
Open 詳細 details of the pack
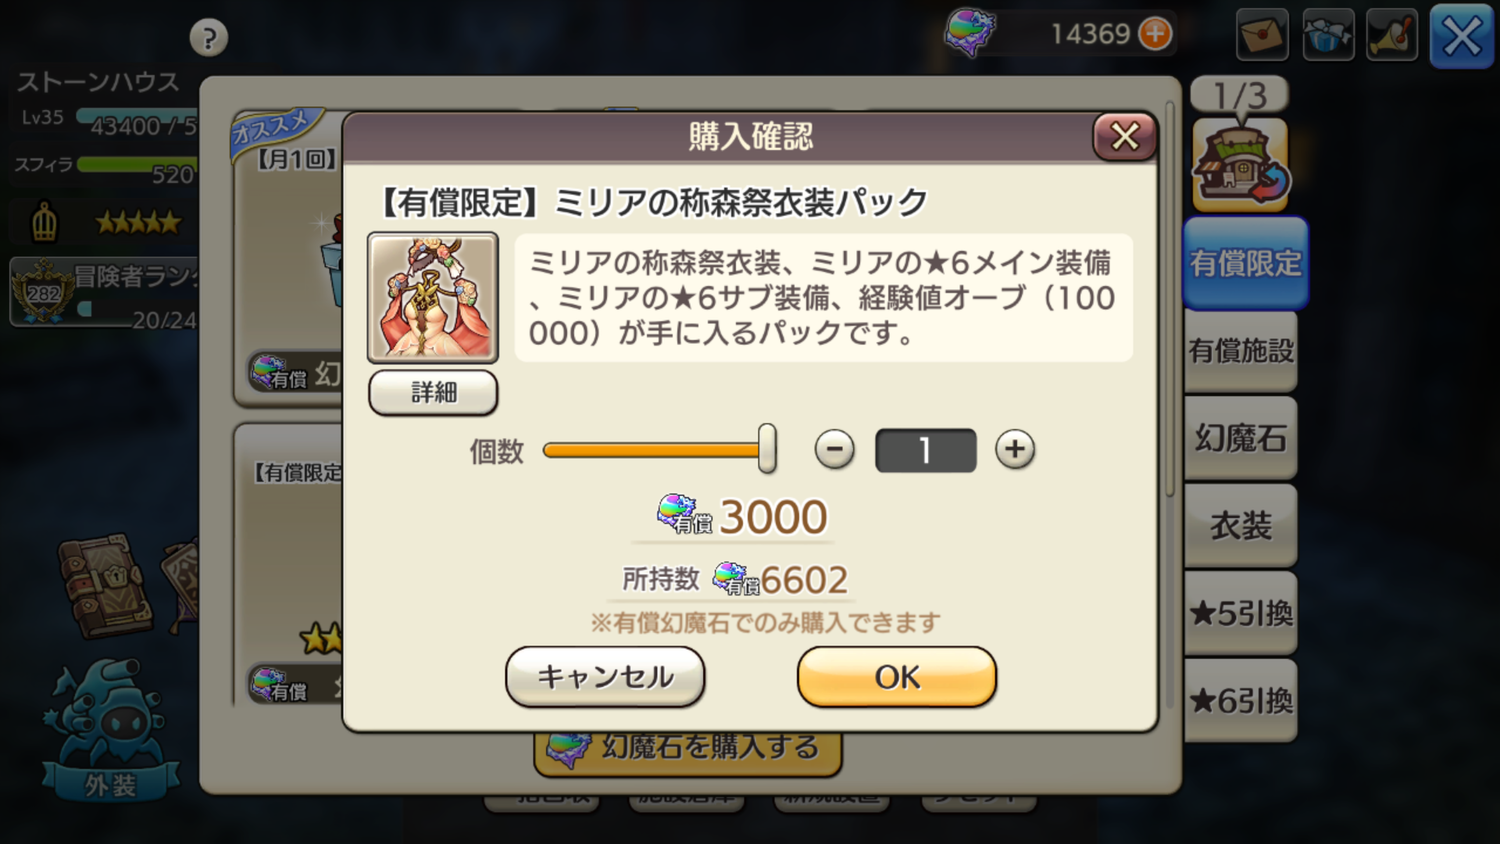point(433,392)
